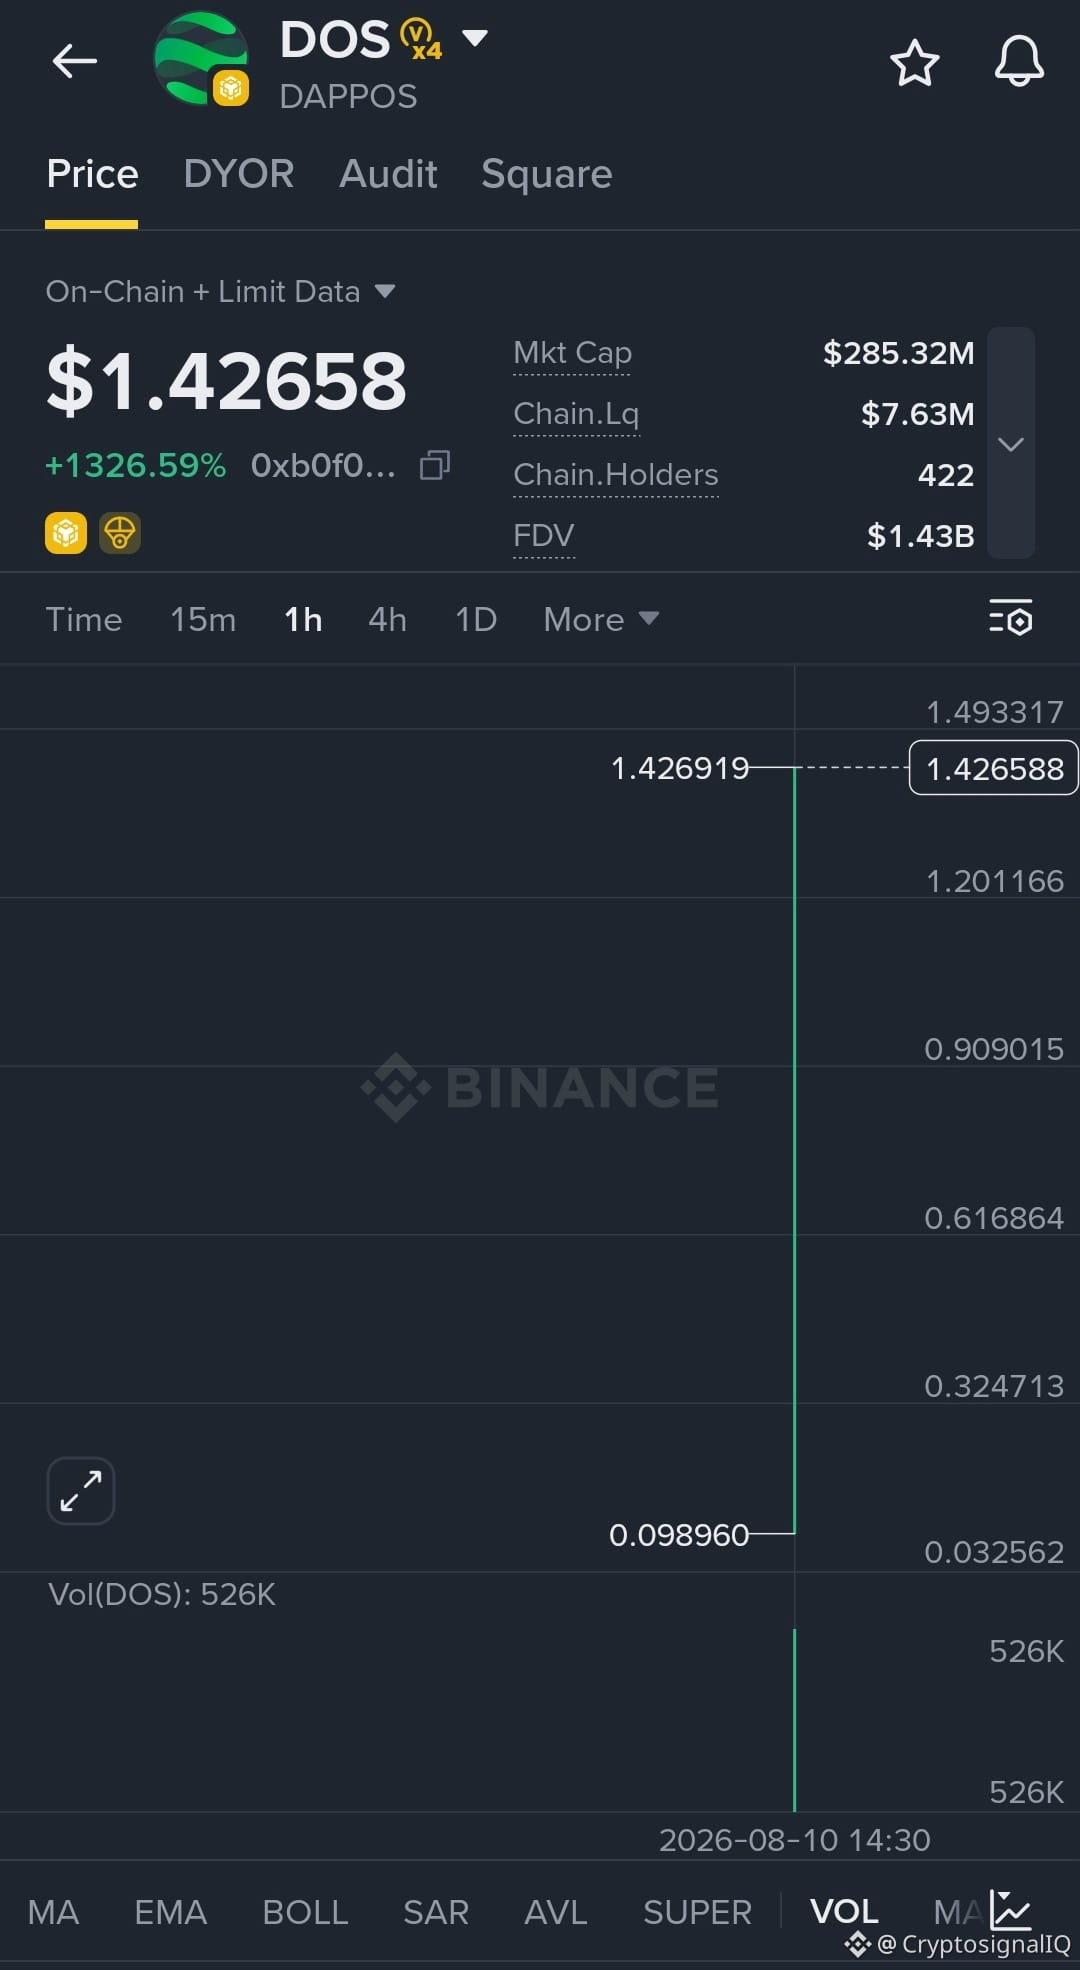Switch to the Audit tab
The image size is (1080, 1970).
click(388, 174)
